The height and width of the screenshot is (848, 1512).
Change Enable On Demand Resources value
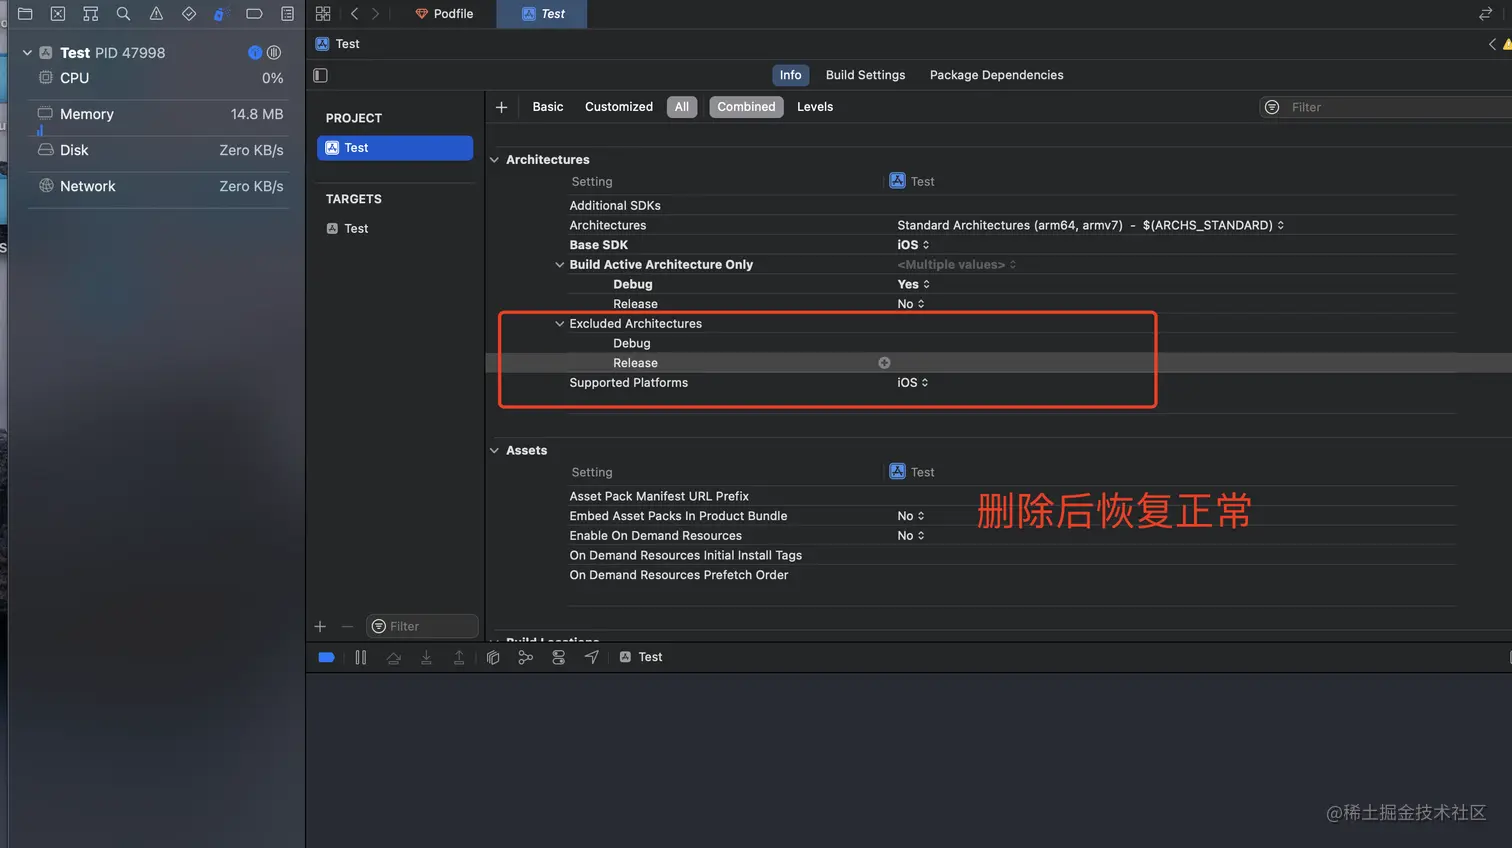[910, 536]
